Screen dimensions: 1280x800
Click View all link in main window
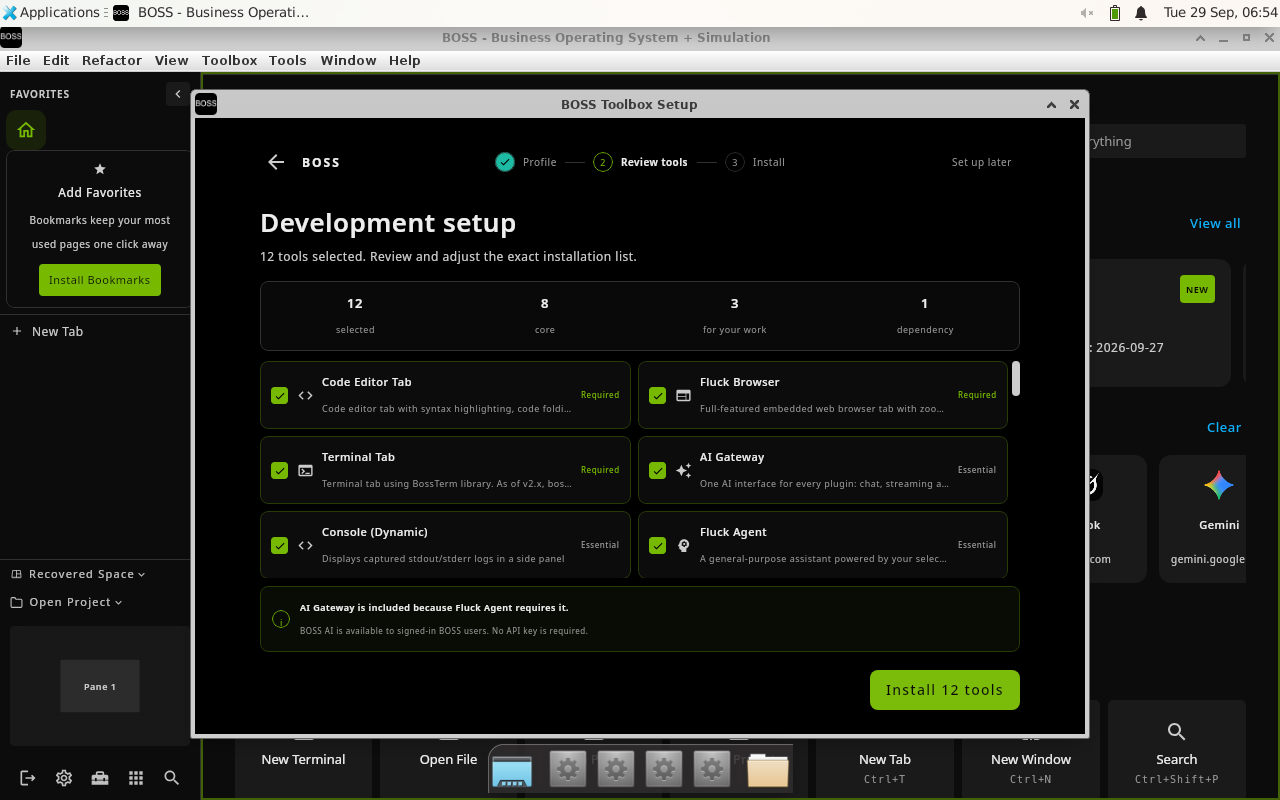tap(1215, 223)
